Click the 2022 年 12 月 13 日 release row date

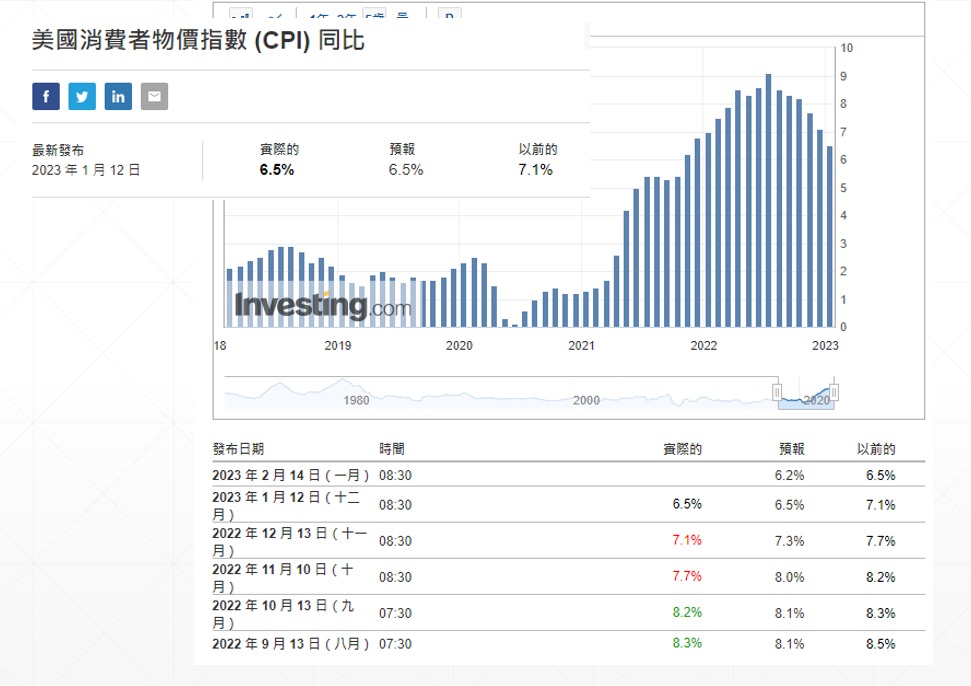coord(289,542)
